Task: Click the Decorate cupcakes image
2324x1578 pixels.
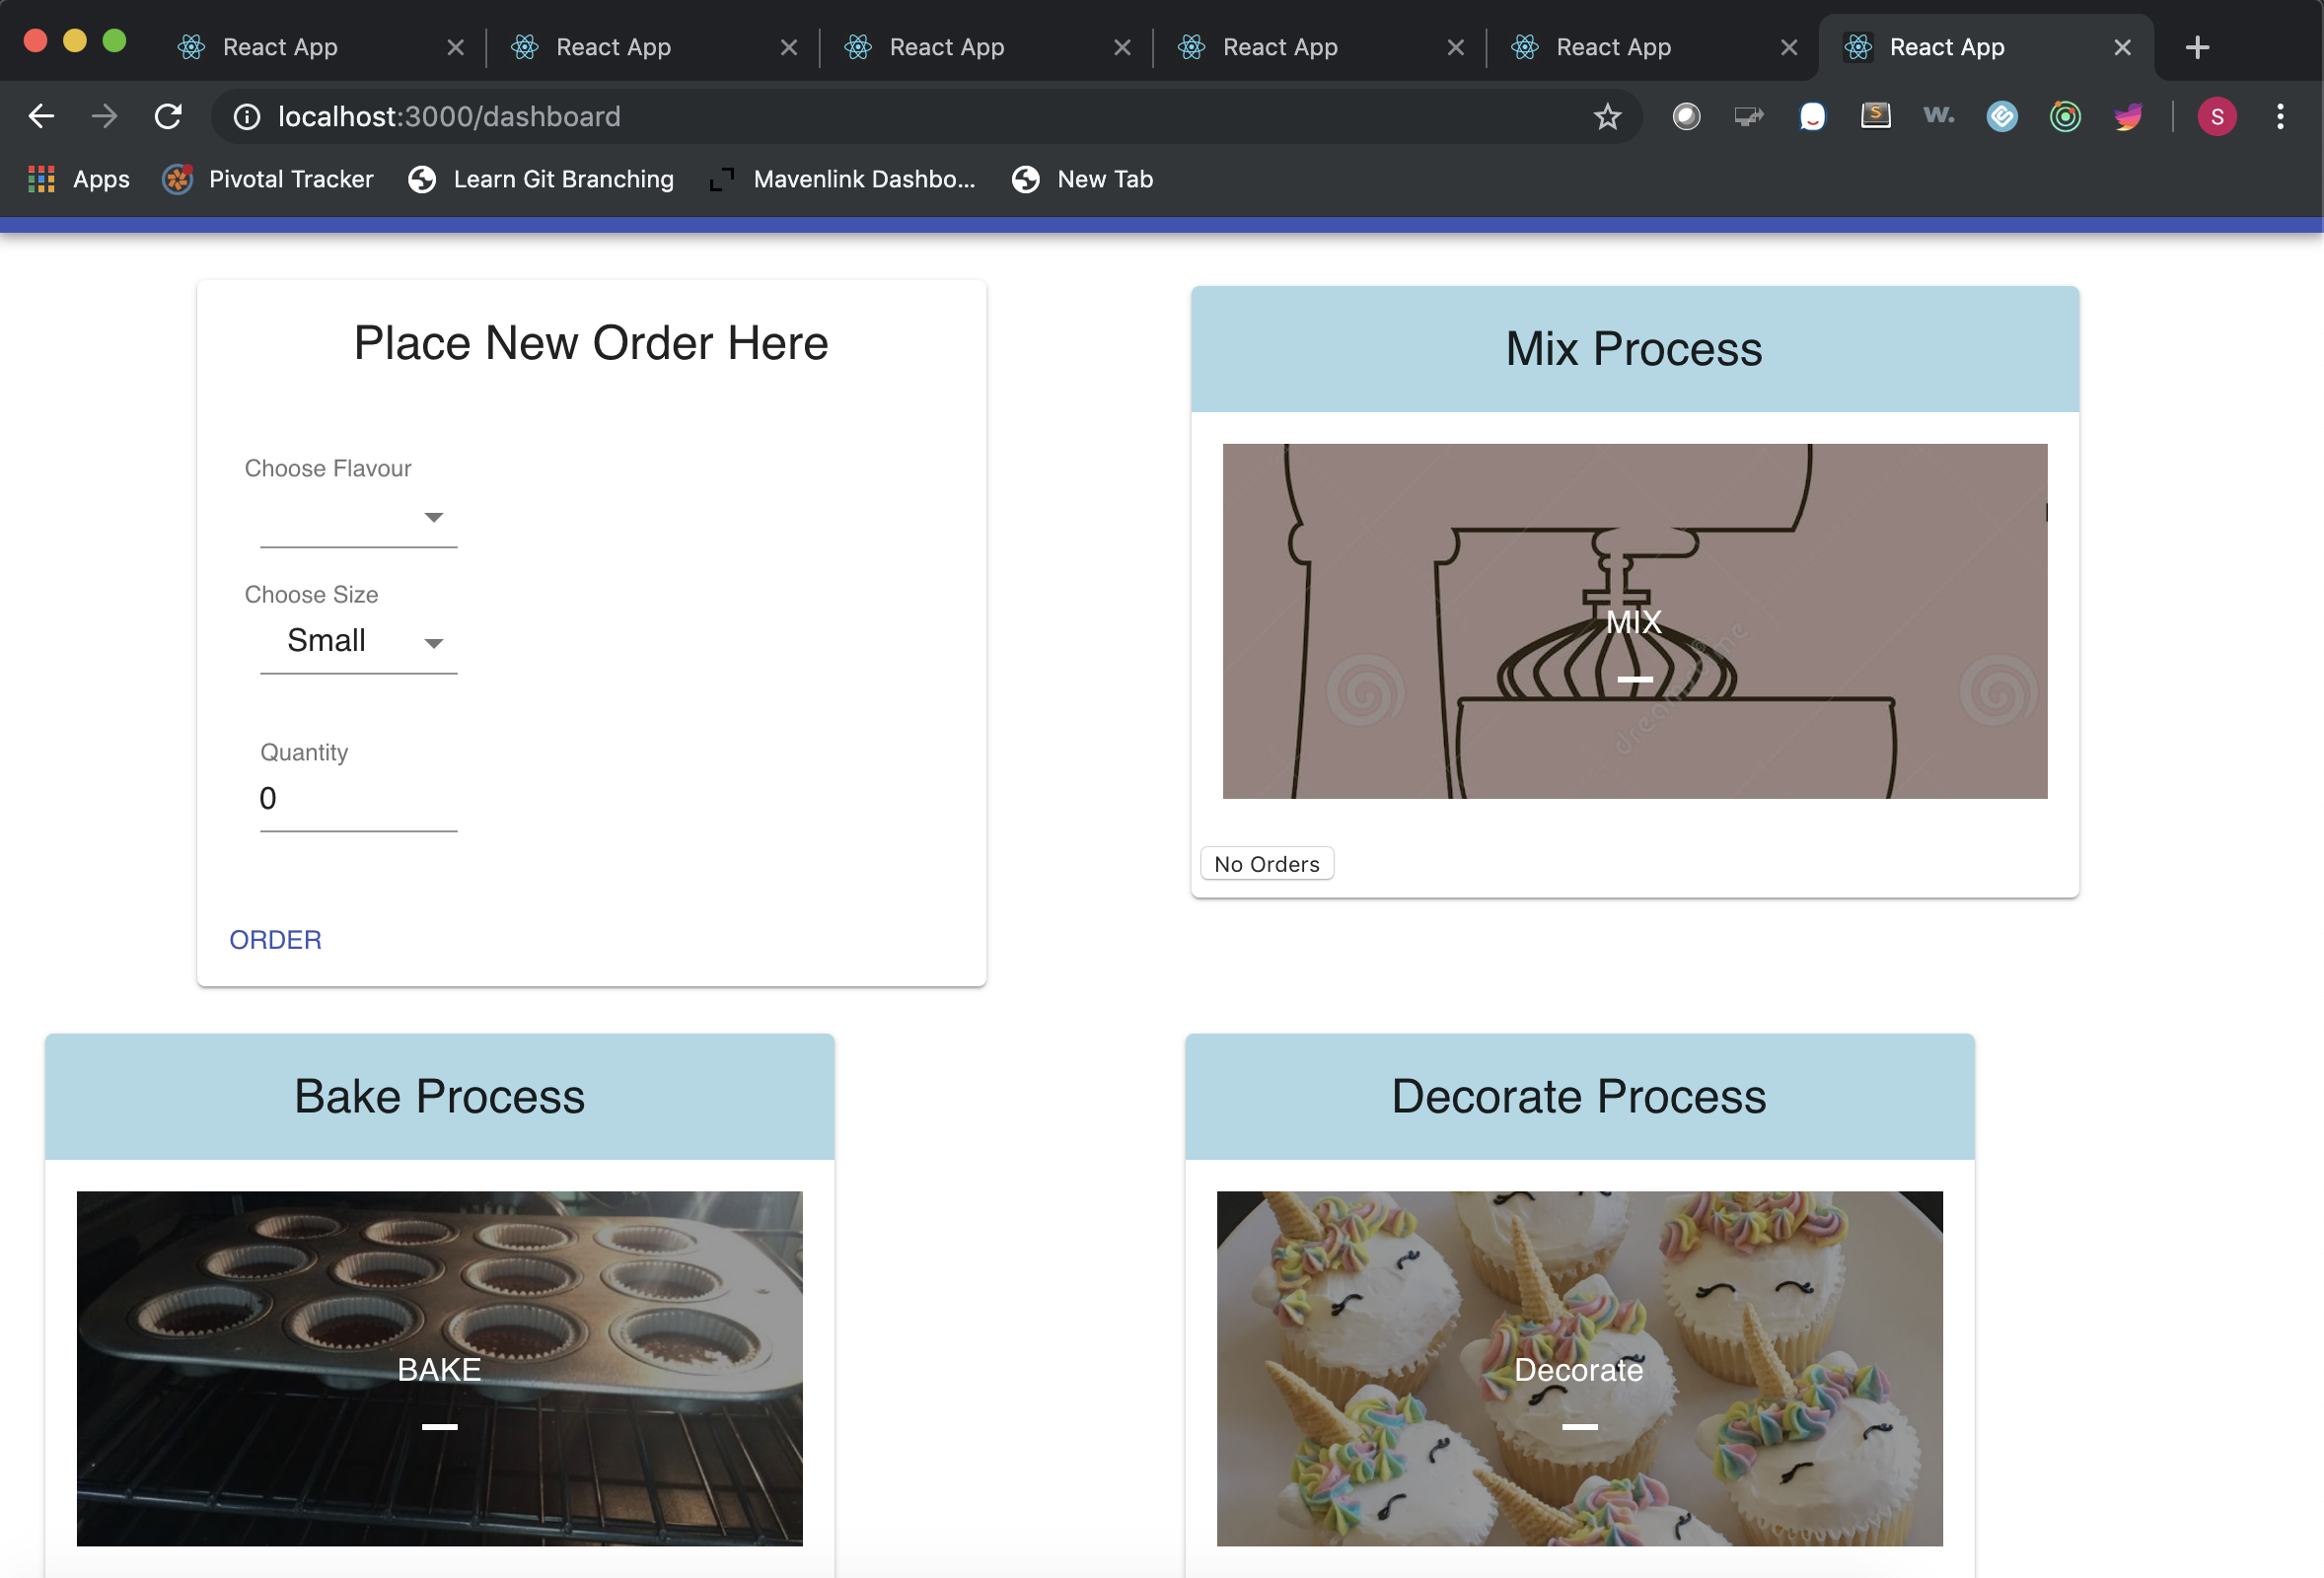Action: pyautogui.click(x=1578, y=1368)
